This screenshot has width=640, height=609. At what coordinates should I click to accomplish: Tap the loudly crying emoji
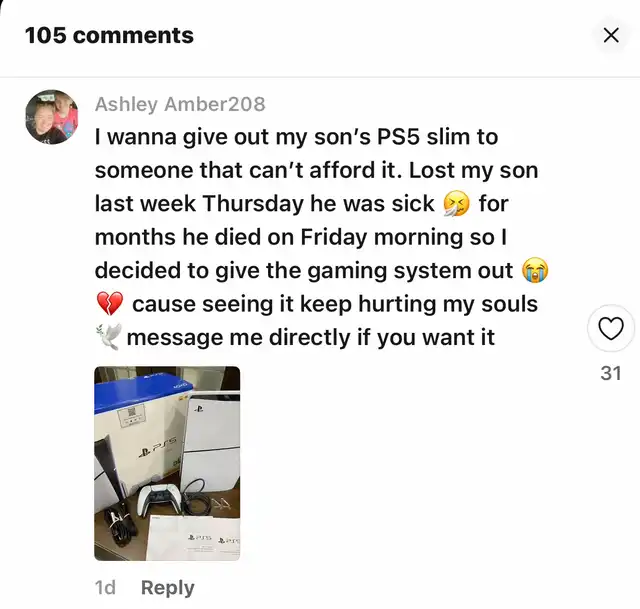[536, 270]
